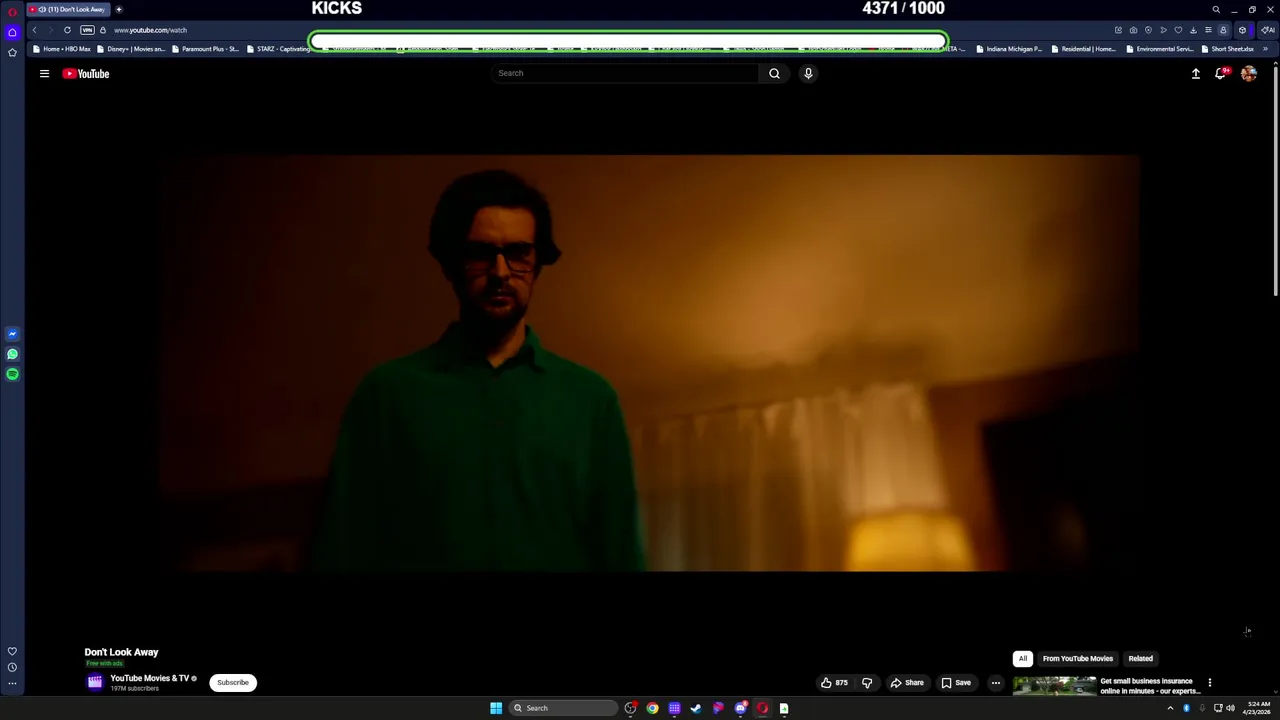This screenshot has height=720, width=1280.
Task: Reload the current page
Action: click(67, 30)
